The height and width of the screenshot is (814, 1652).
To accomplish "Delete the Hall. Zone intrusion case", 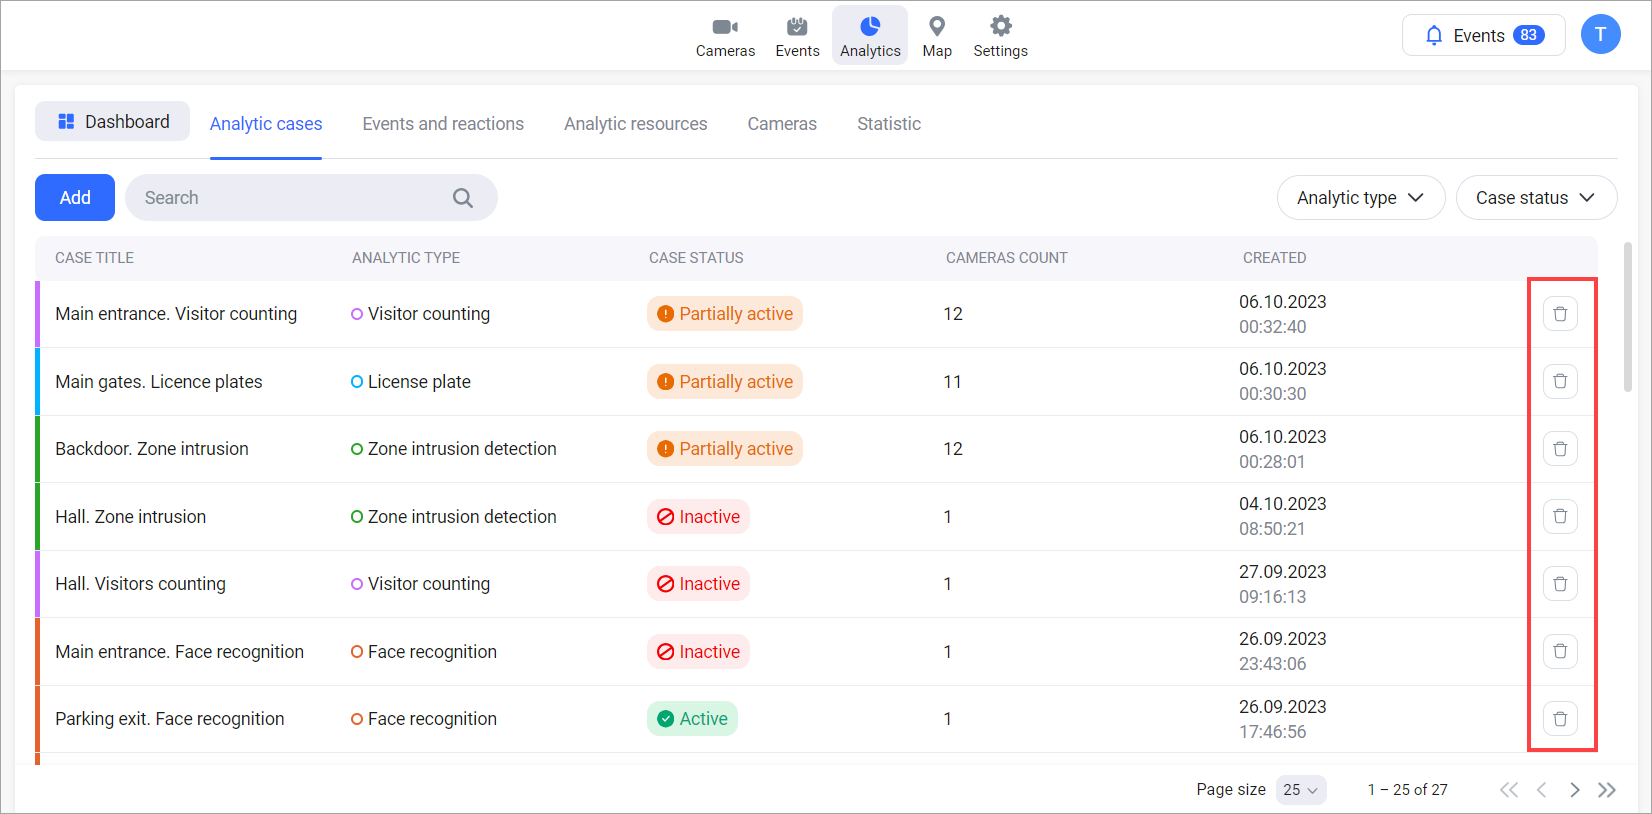I will (x=1559, y=516).
